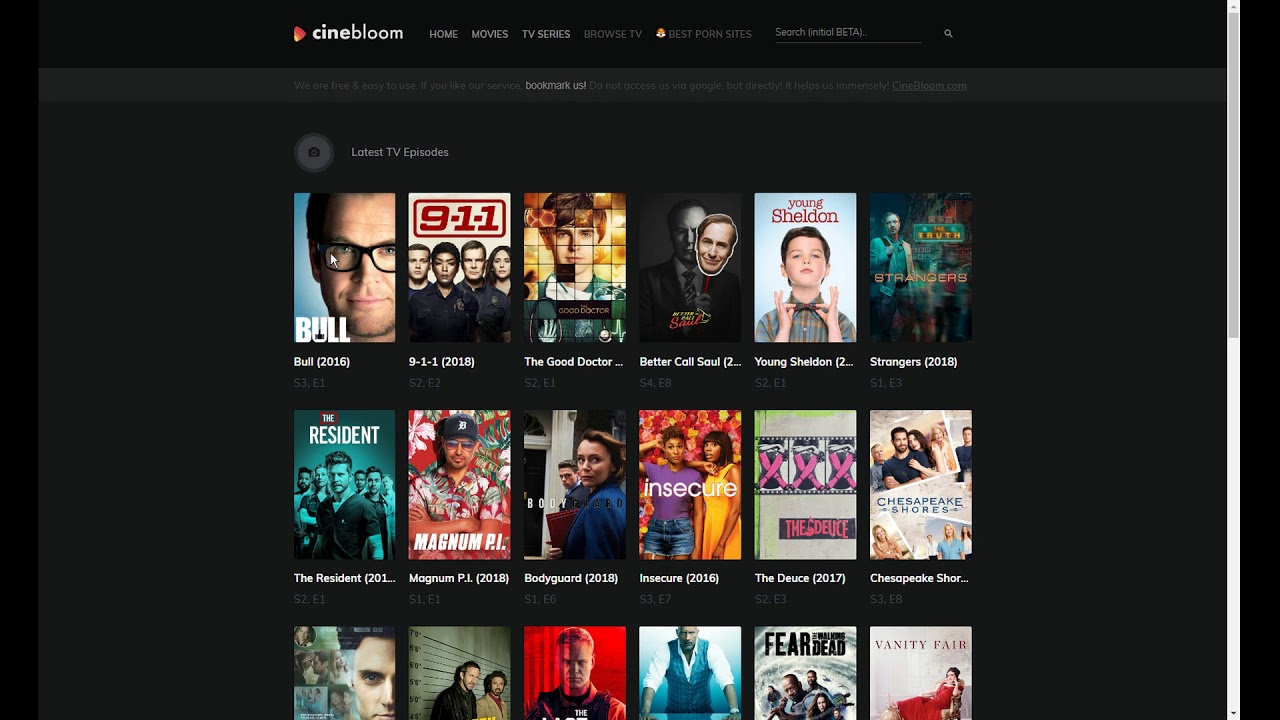
Task: Click the cinebloom logo
Action: click(348, 33)
